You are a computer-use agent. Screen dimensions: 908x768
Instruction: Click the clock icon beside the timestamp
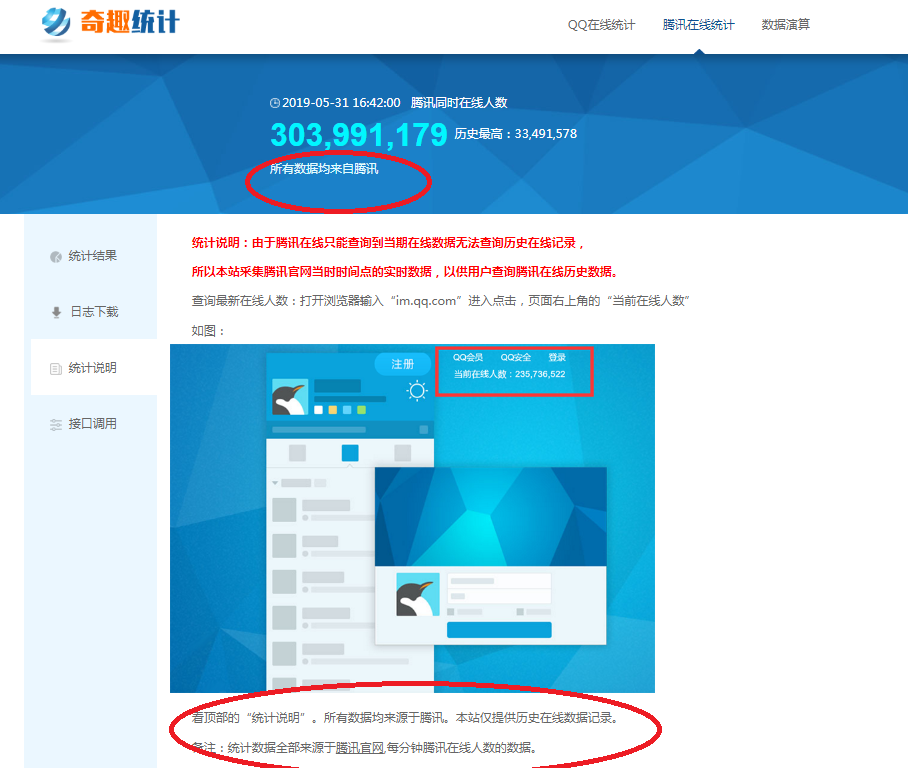(274, 103)
